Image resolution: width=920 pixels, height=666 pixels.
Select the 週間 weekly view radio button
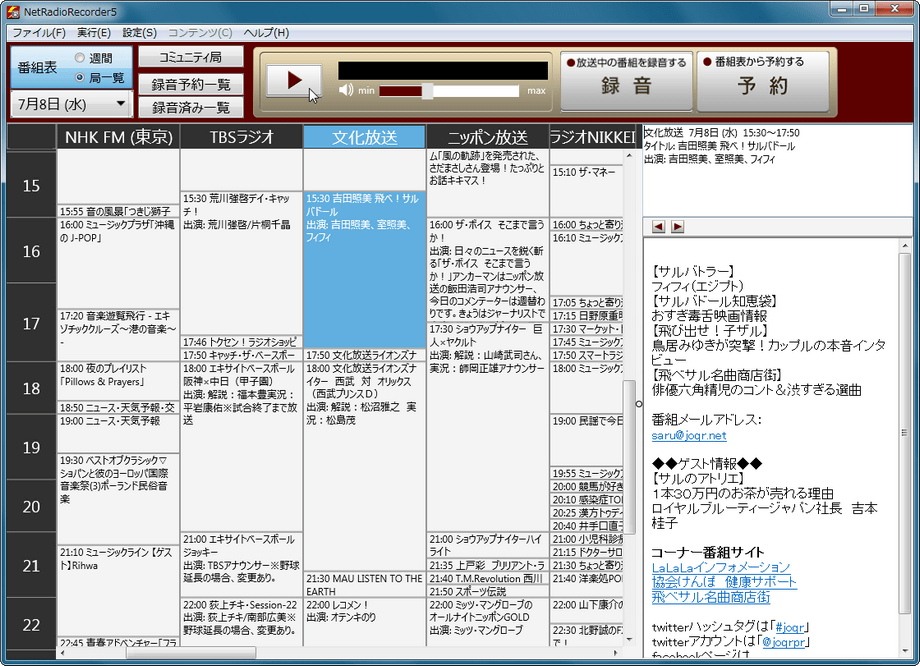coord(80,58)
